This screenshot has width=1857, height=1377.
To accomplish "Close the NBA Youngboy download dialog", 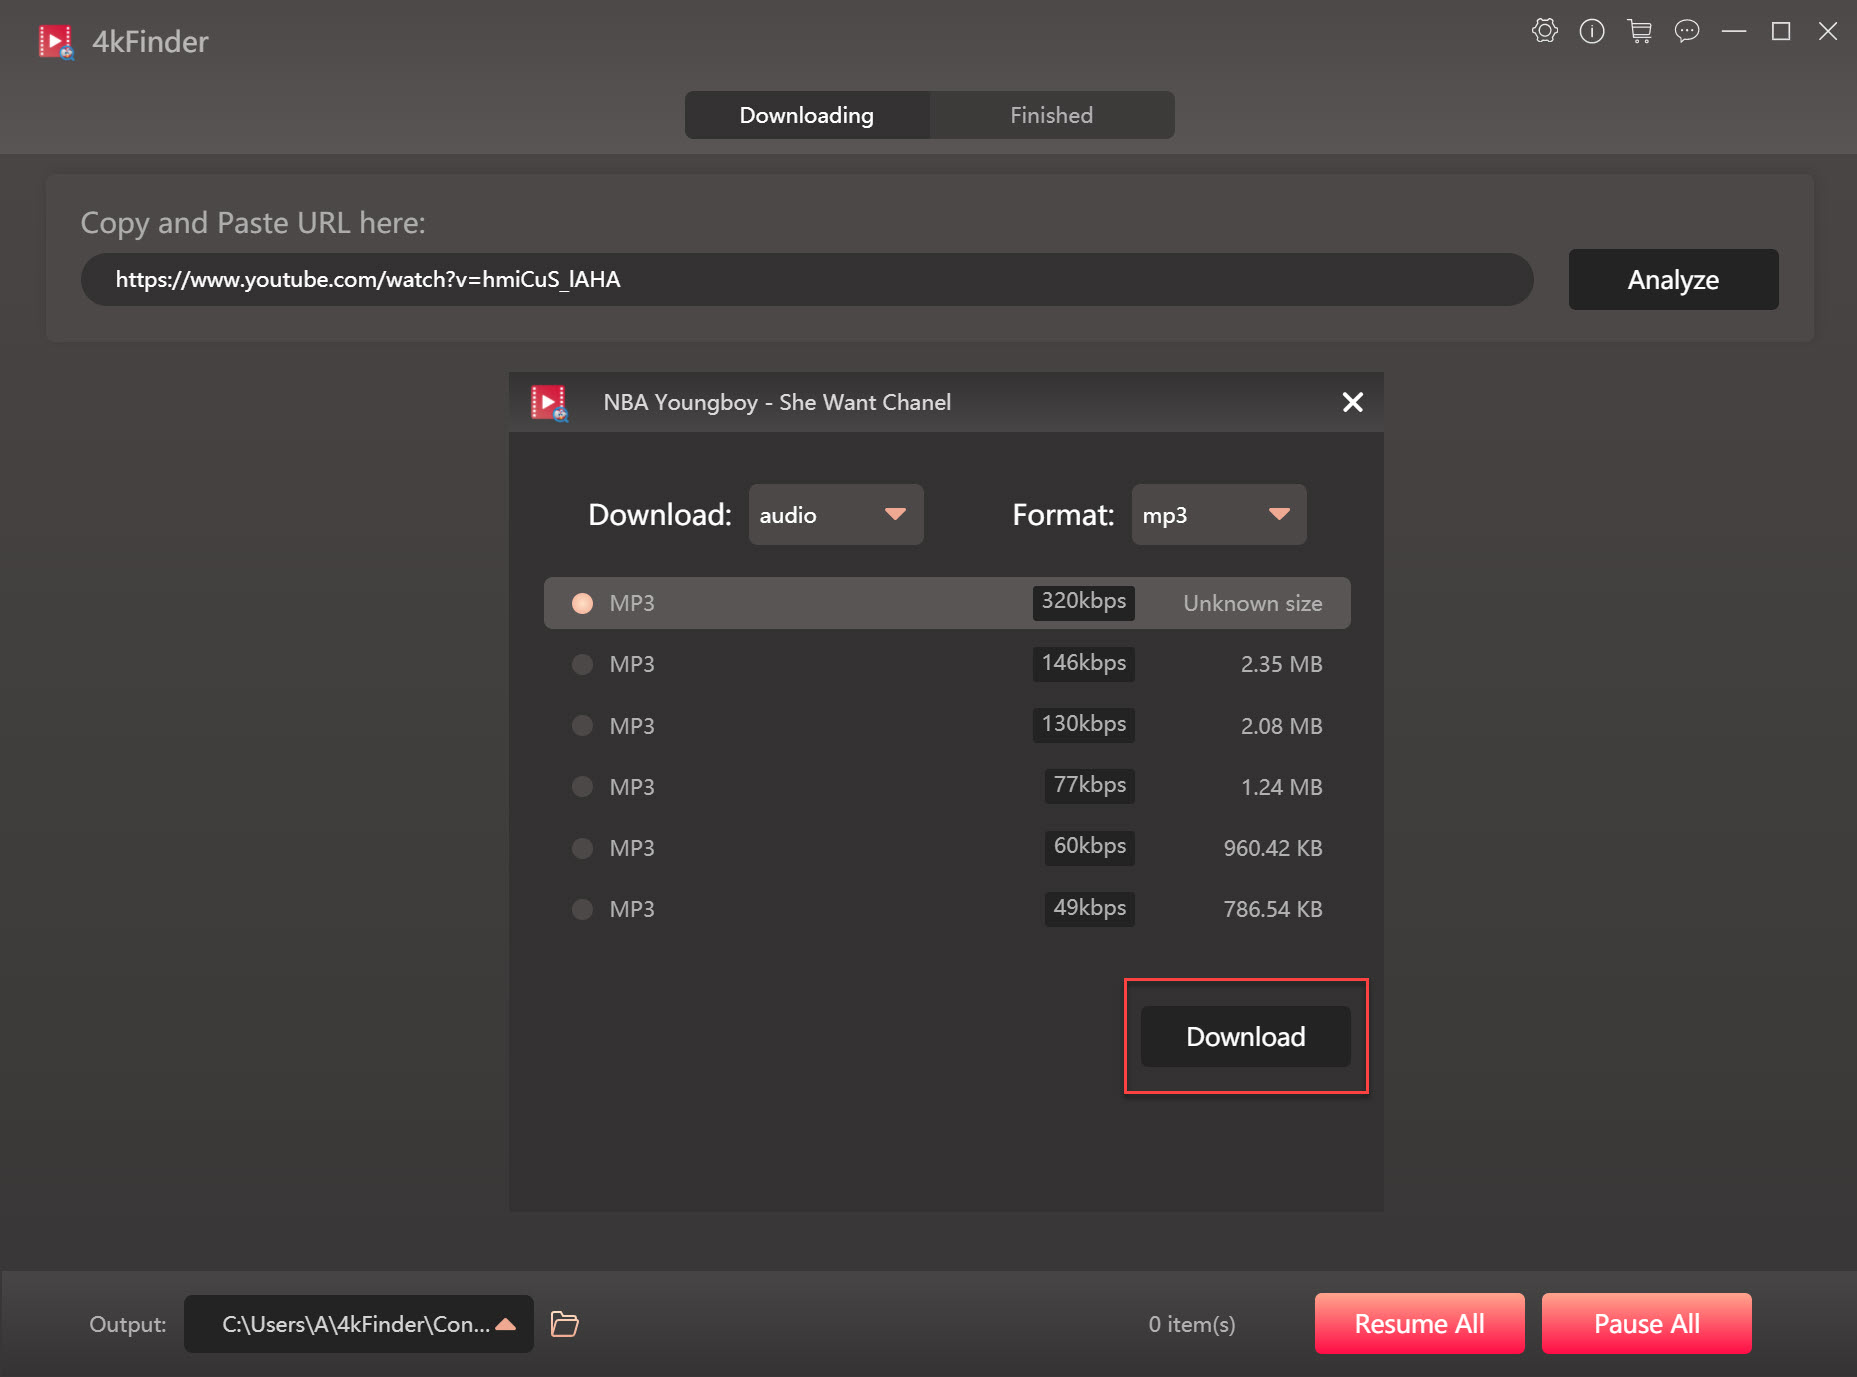I will coord(1353,402).
